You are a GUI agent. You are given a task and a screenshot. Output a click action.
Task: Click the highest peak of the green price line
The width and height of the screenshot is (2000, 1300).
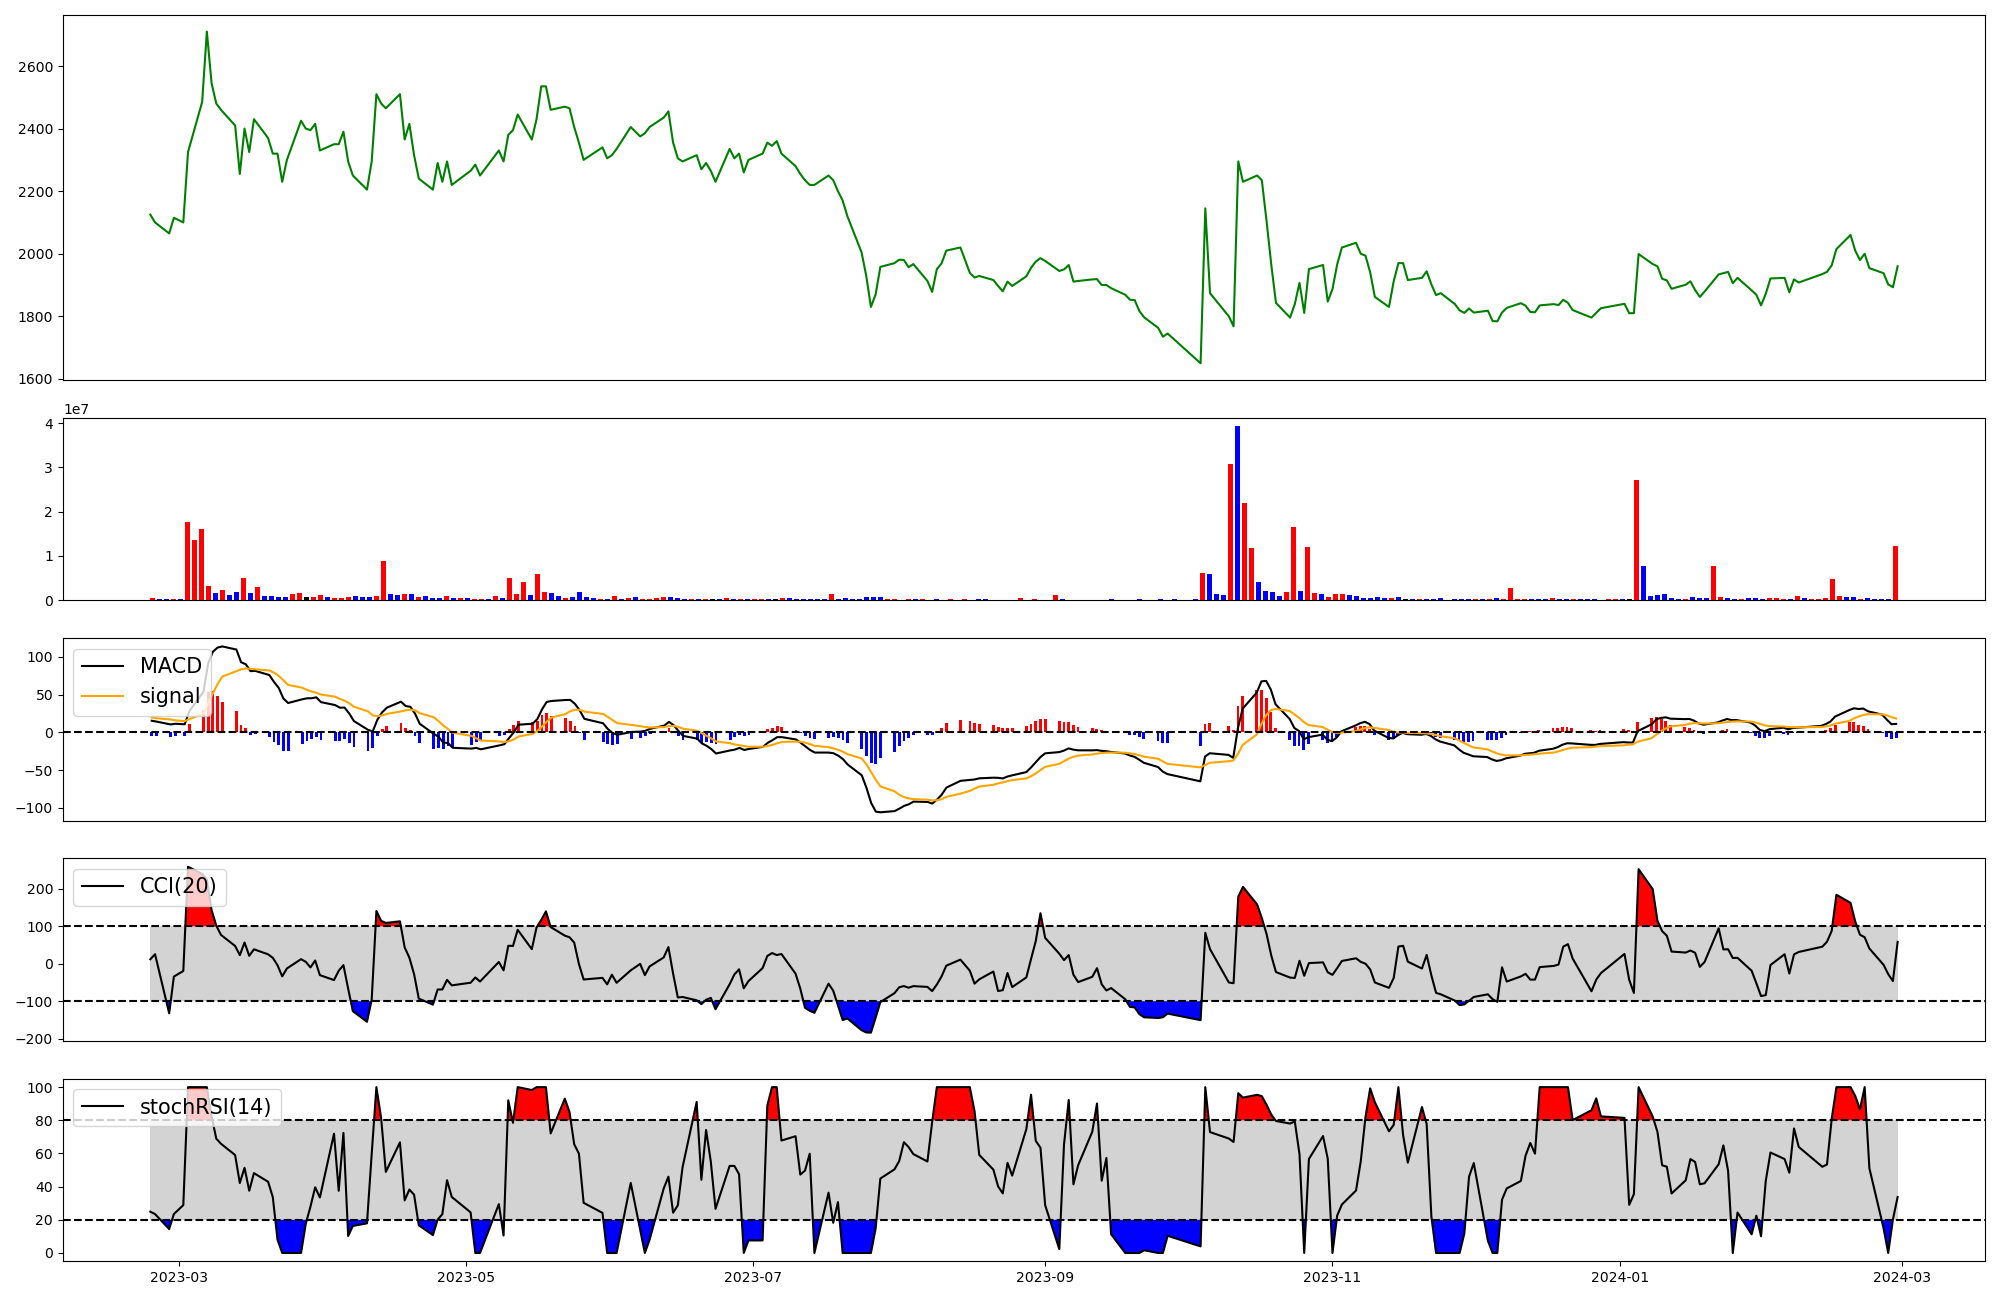207,33
